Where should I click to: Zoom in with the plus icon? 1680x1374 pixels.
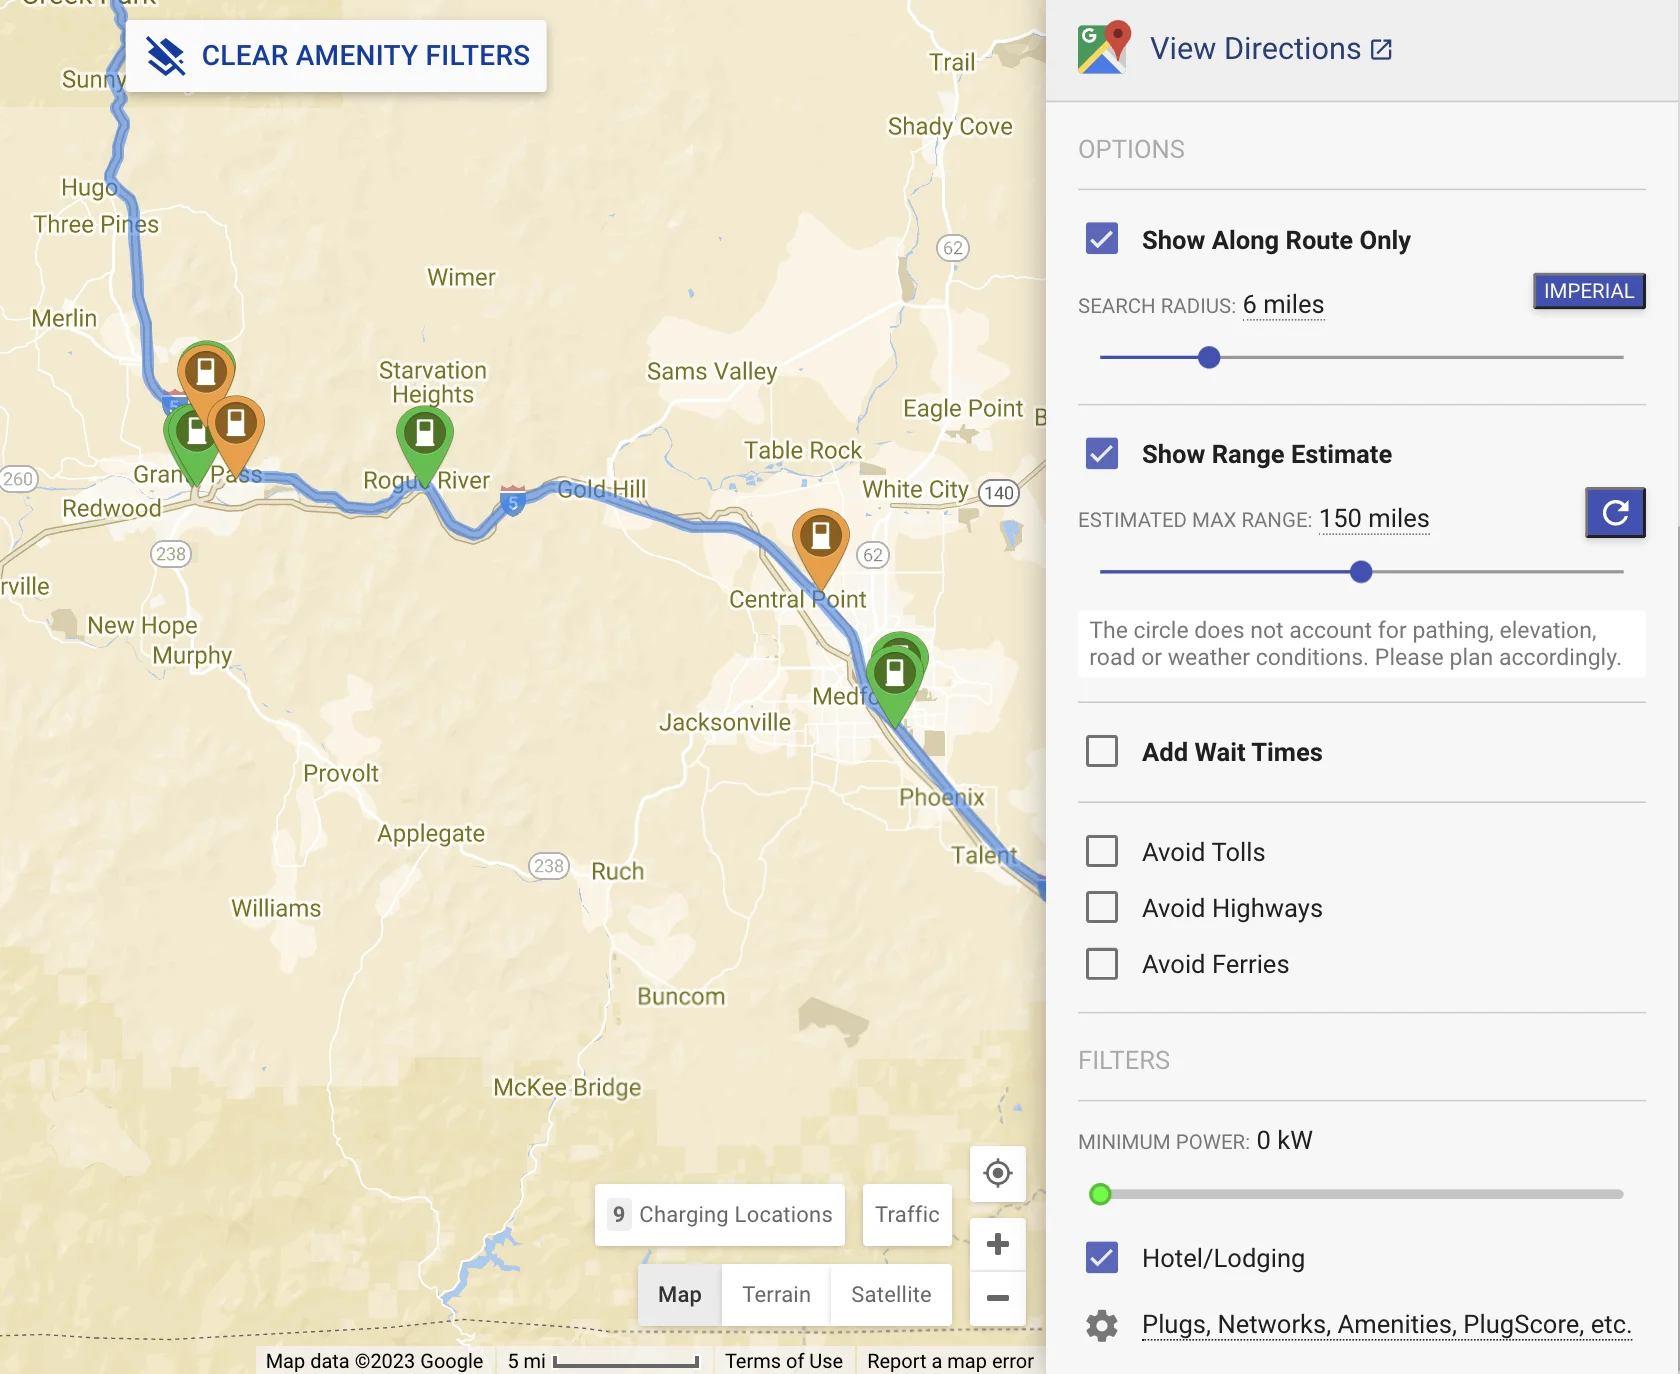point(998,1244)
